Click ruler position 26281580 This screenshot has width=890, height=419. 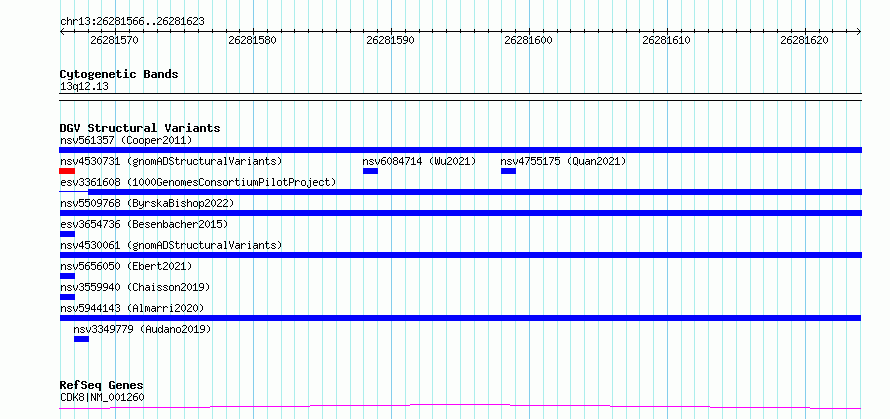[253, 40]
